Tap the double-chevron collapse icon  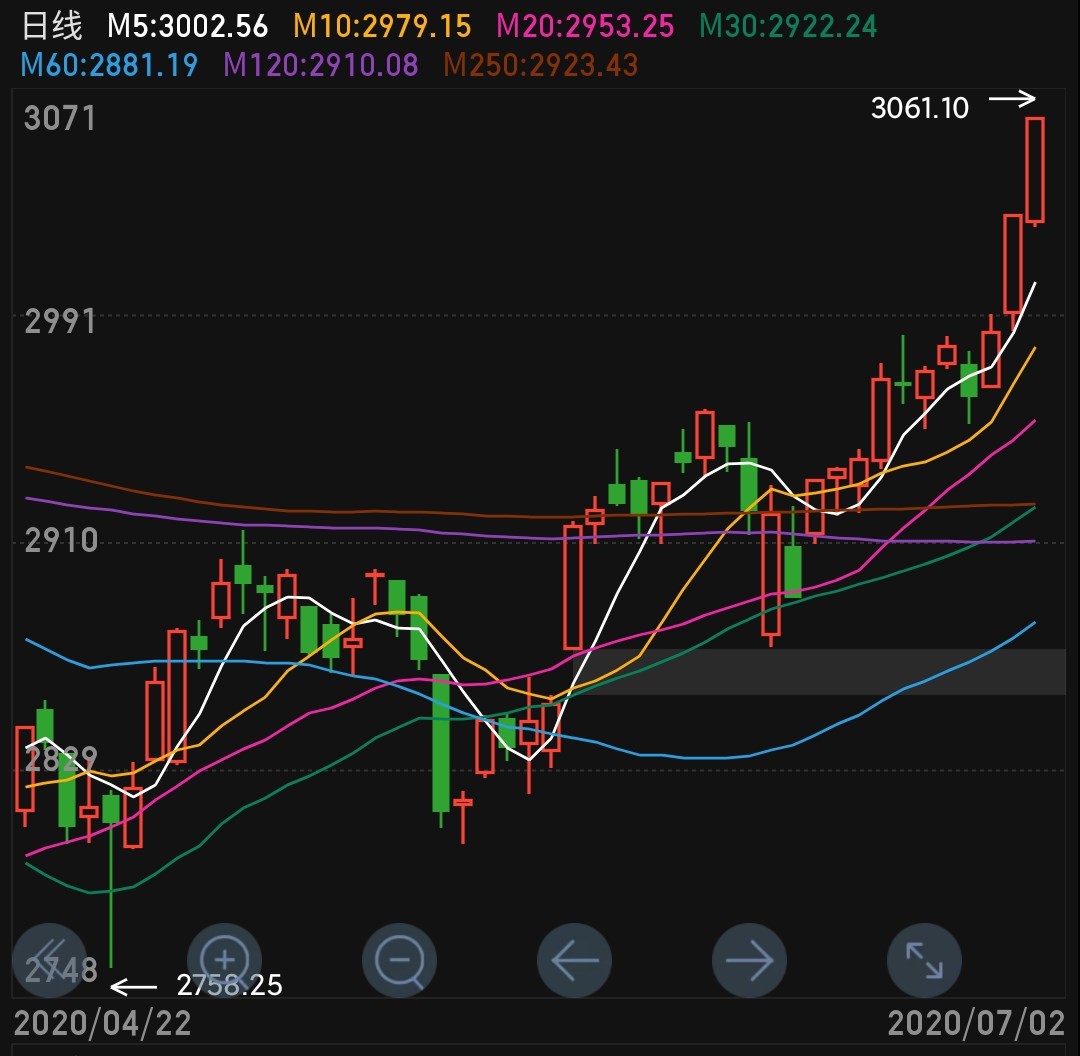50,960
